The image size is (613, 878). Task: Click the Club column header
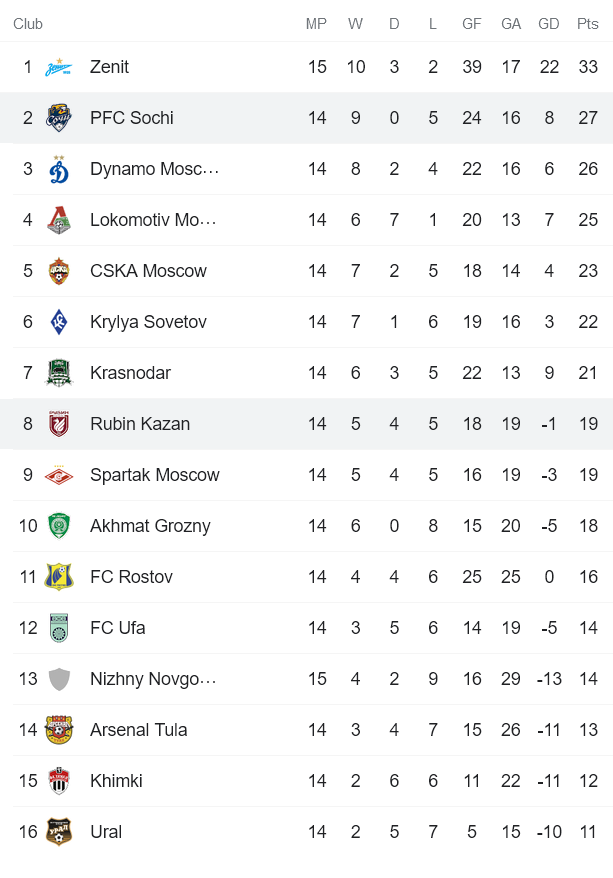(28, 23)
